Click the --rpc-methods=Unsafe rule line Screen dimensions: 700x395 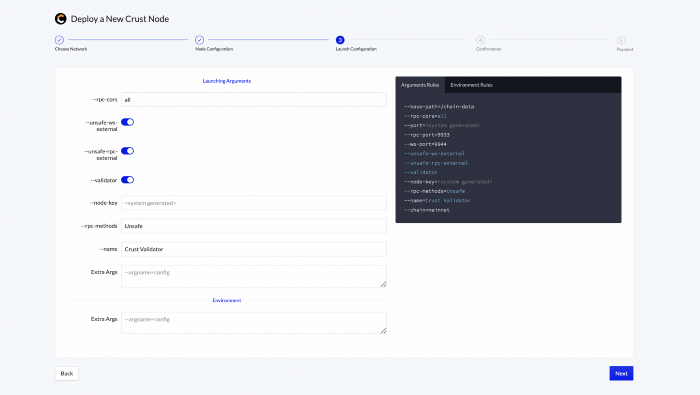[x=434, y=191]
